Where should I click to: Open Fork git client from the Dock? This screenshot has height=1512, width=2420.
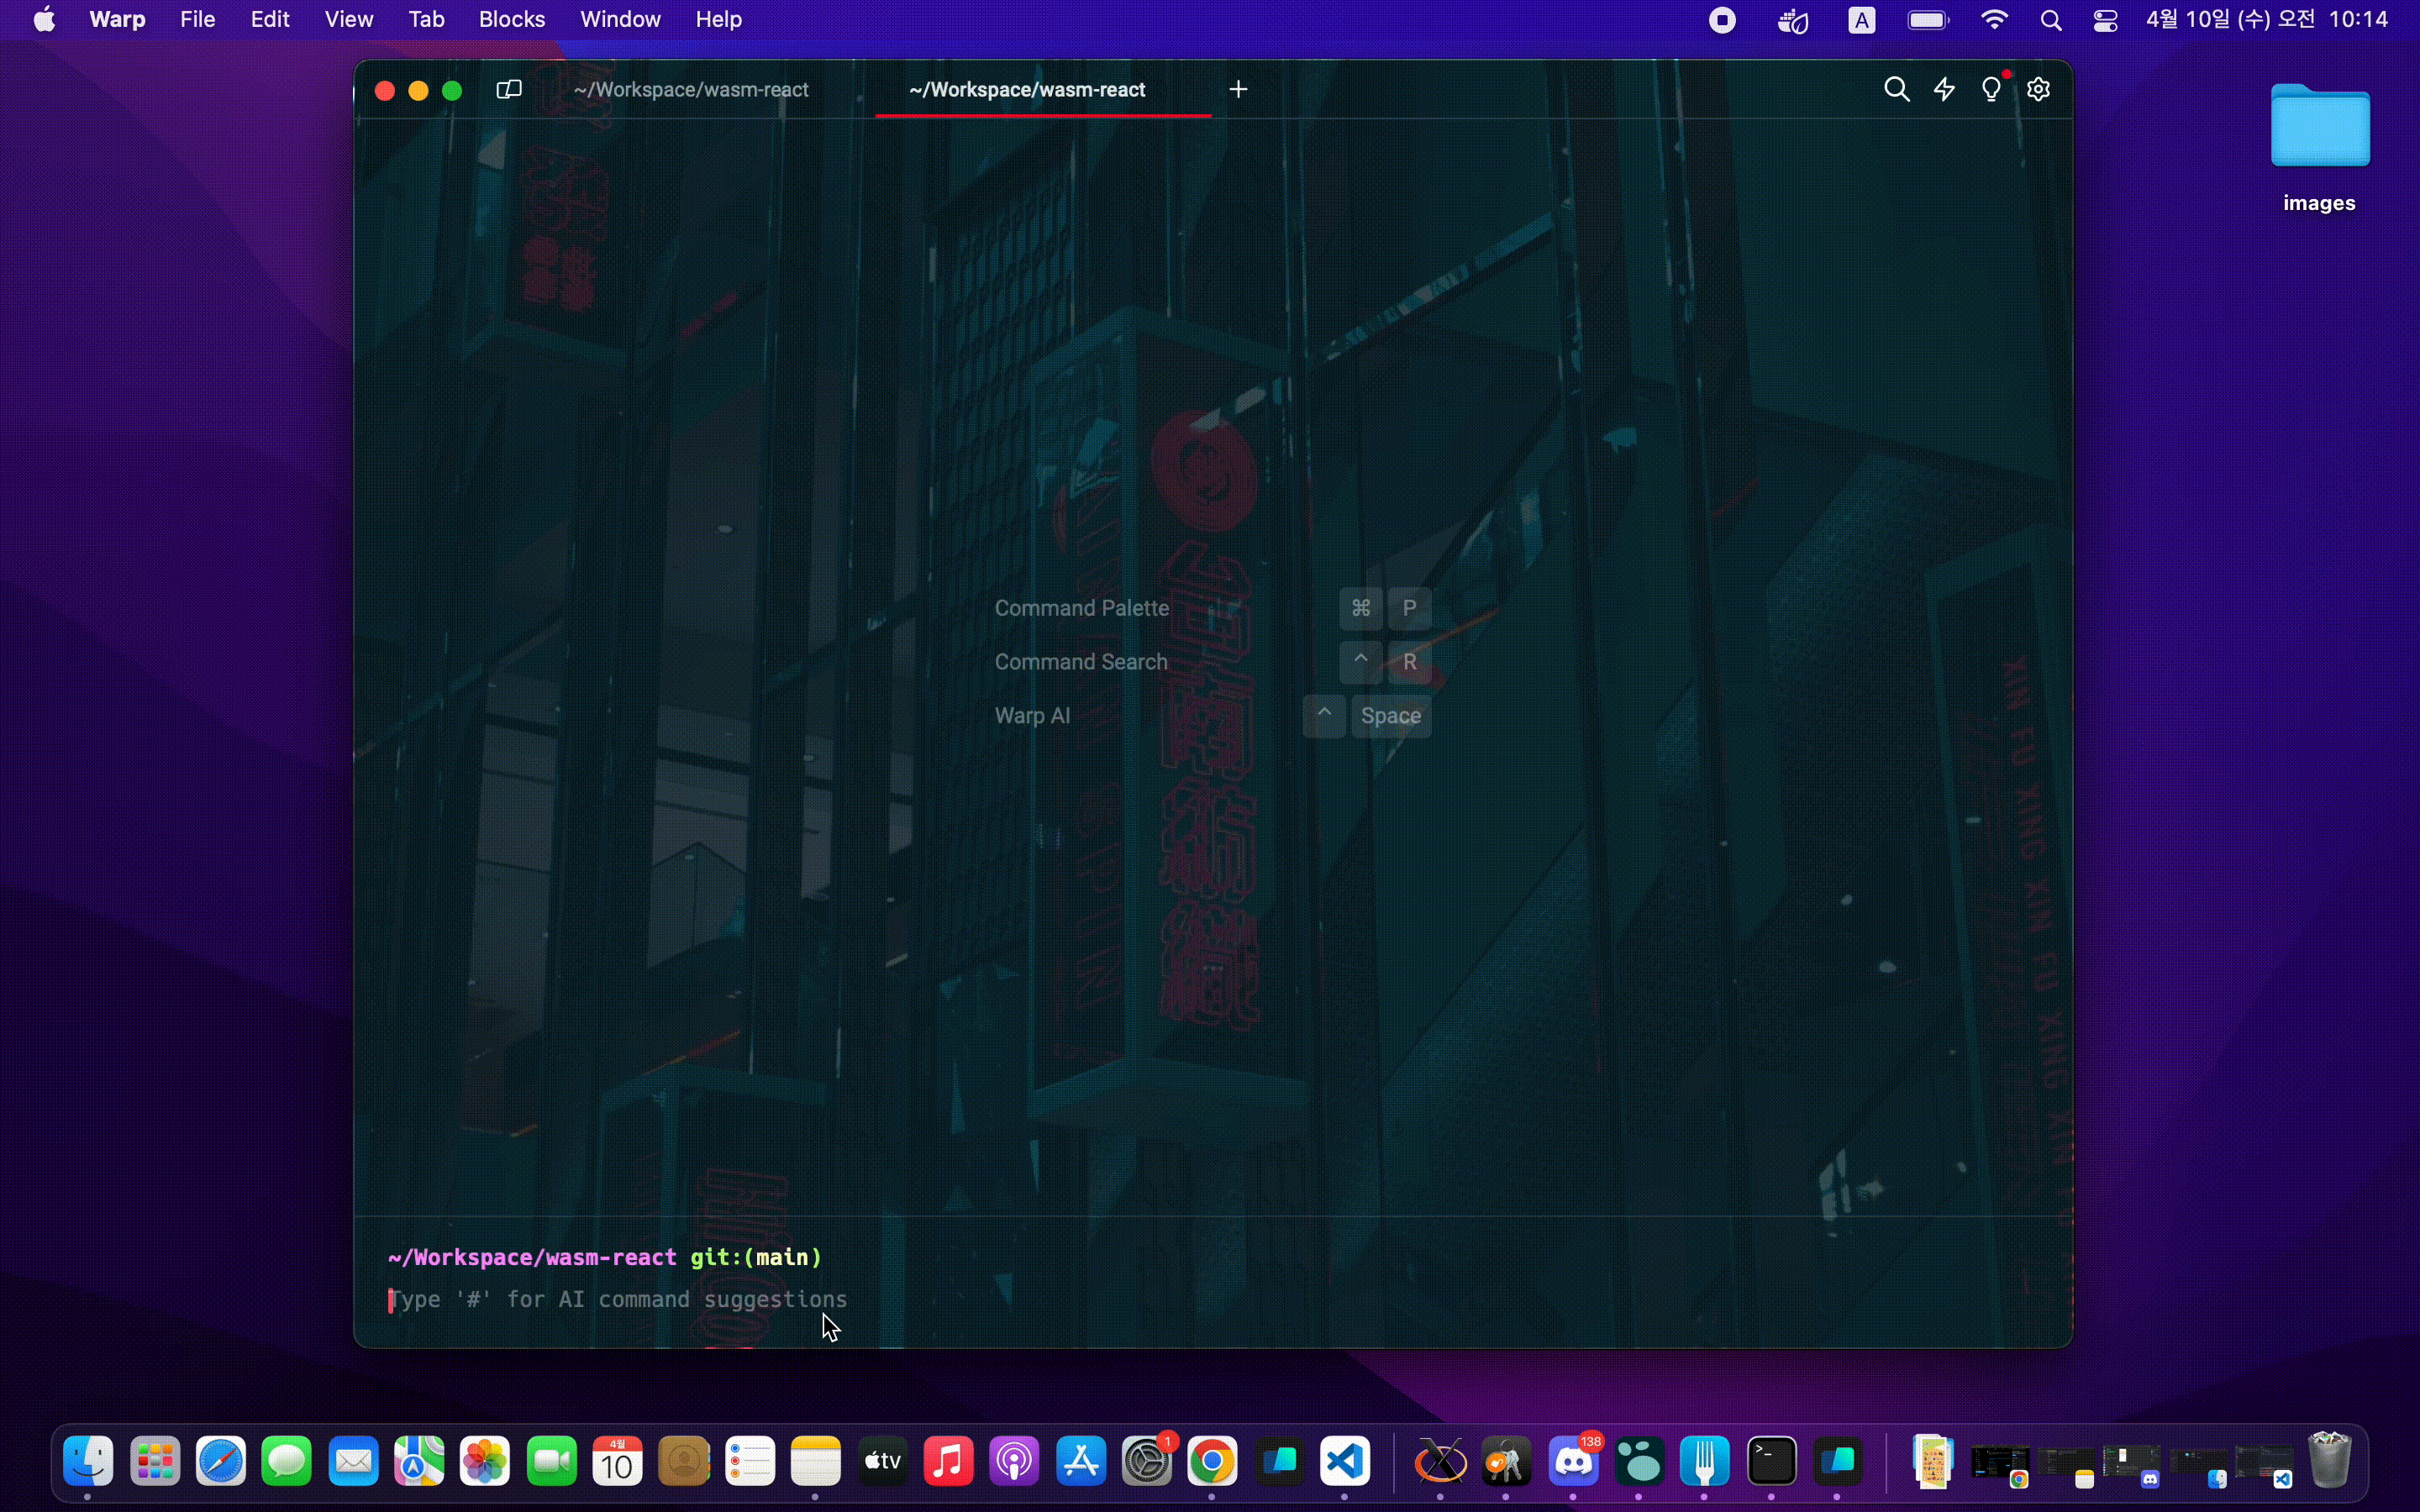[1706, 1462]
